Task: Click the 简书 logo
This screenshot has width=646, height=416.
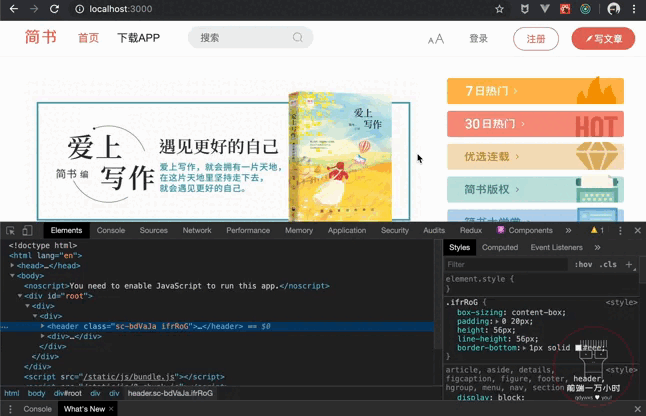Action: 40,37
